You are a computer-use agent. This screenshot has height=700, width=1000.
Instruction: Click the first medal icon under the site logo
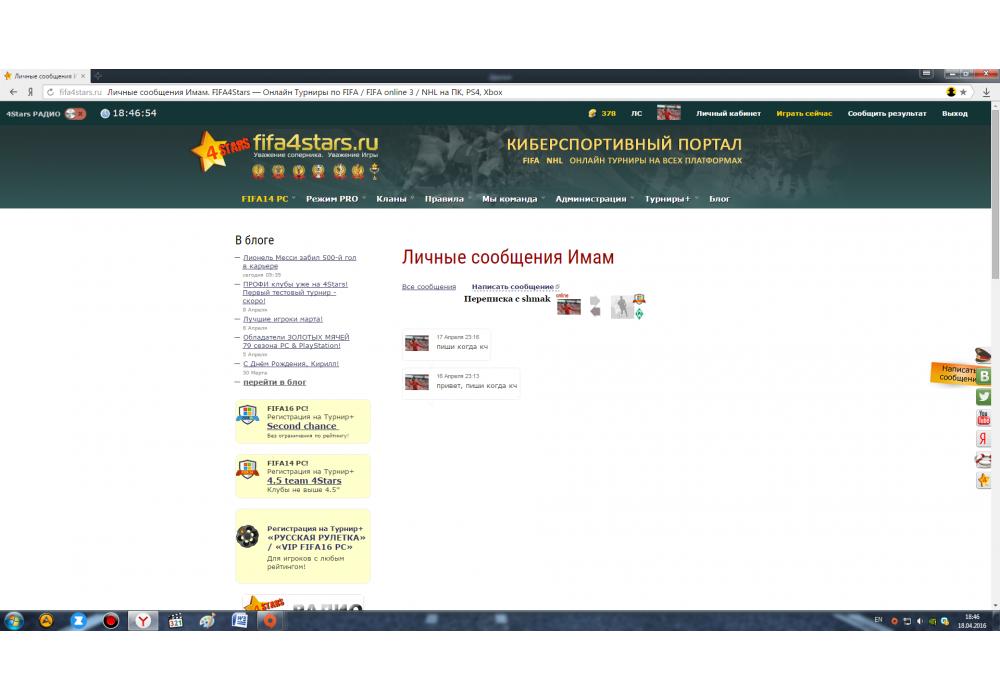click(258, 171)
